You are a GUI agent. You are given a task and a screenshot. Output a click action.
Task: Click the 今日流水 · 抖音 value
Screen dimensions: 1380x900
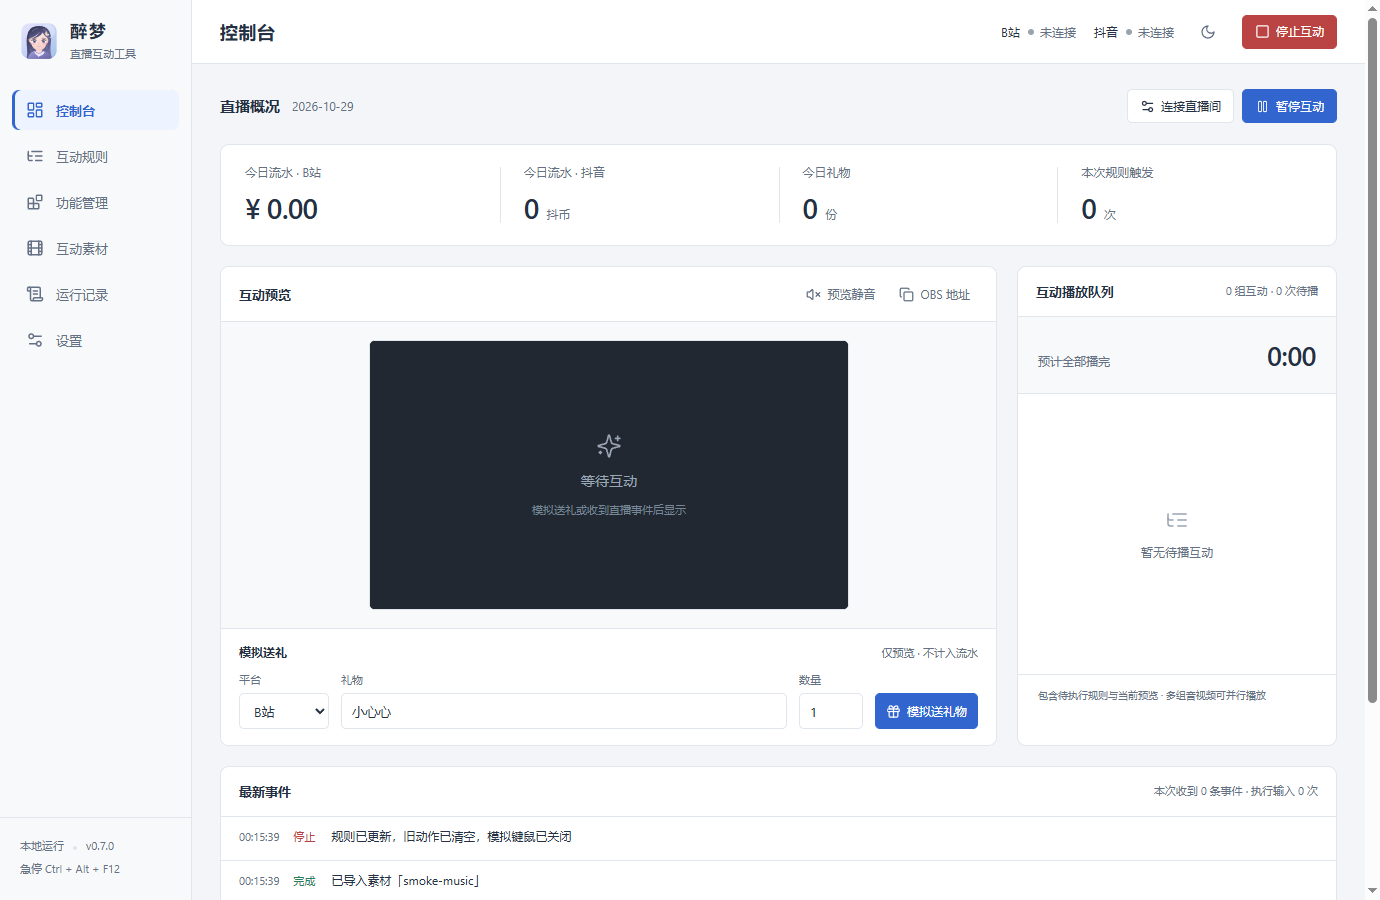coord(547,209)
